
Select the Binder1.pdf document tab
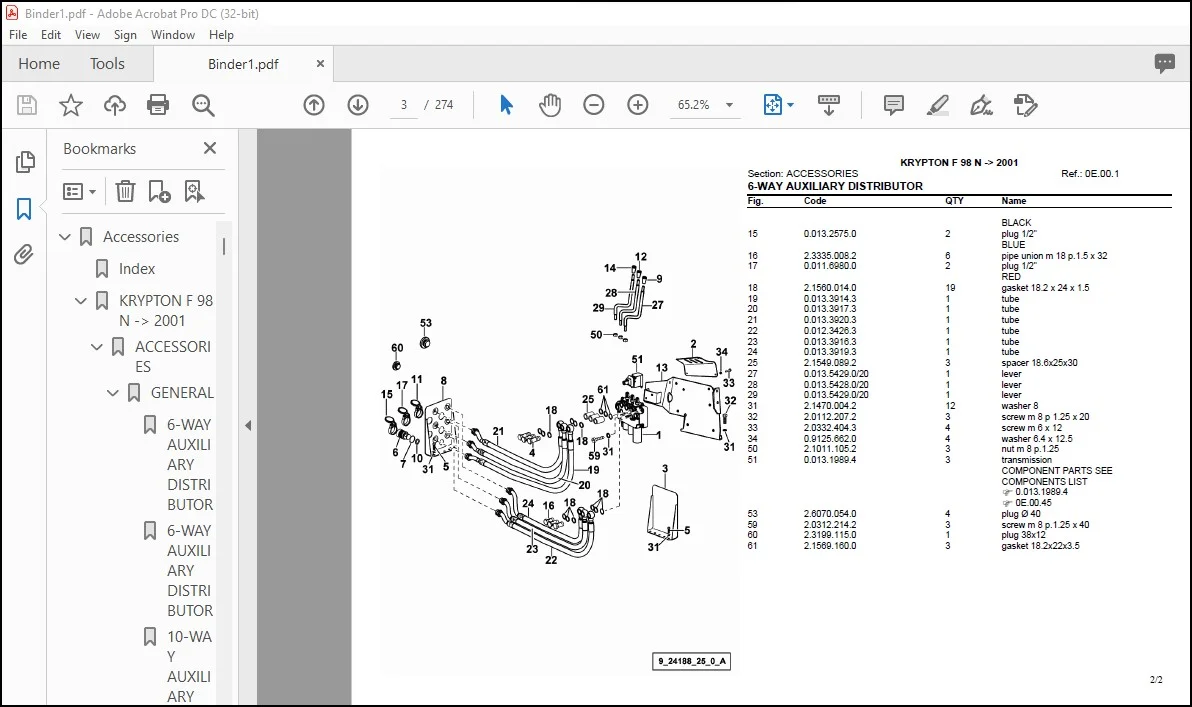coord(243,64)
